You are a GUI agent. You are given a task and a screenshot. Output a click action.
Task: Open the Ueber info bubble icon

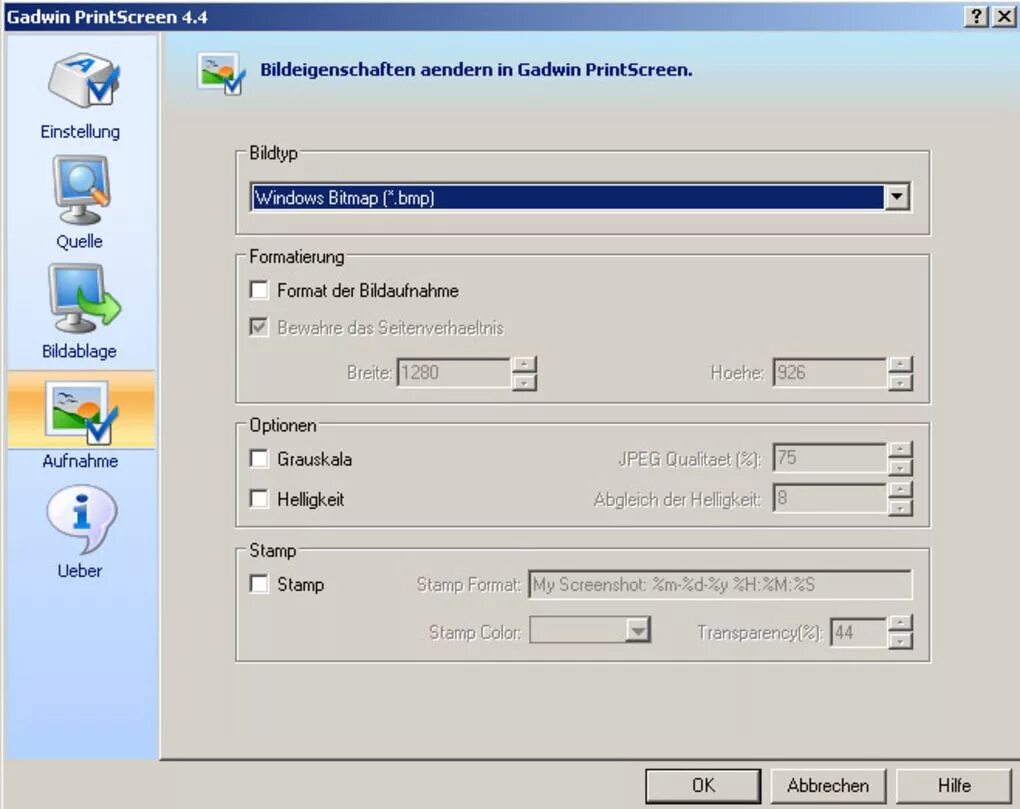[81, 518]
